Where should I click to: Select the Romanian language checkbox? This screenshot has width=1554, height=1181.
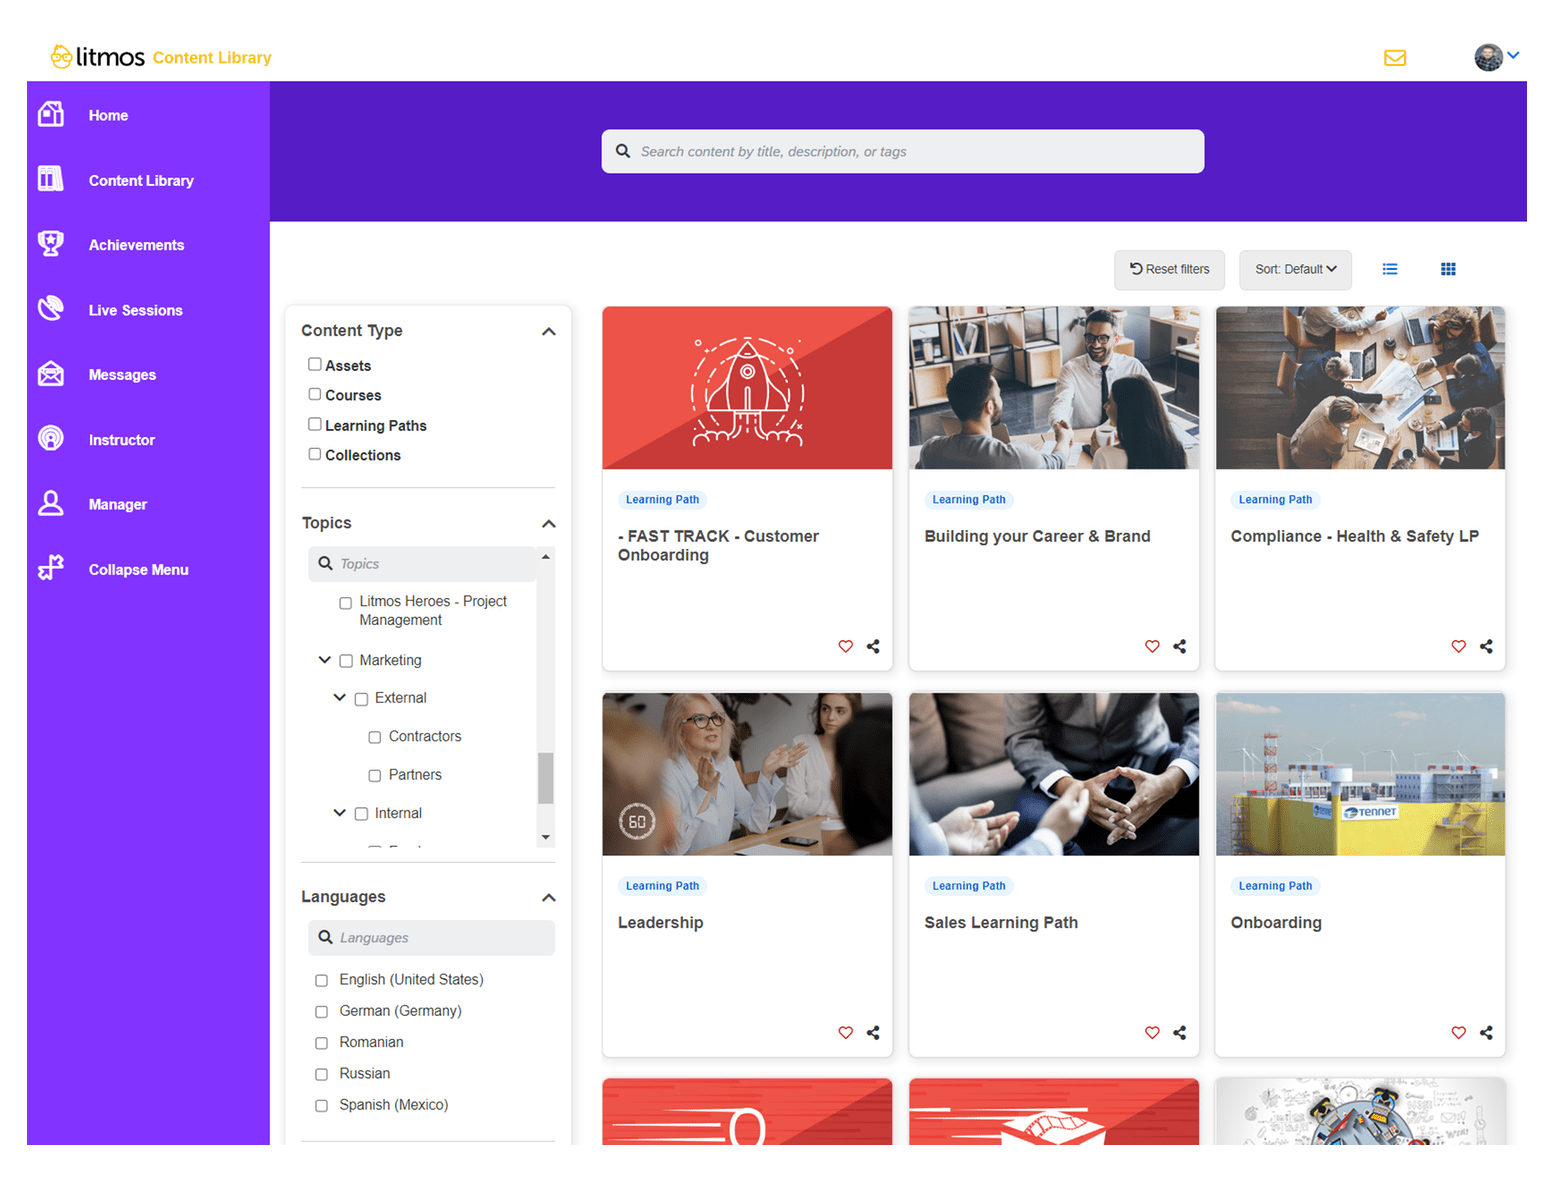[321, 1043]
